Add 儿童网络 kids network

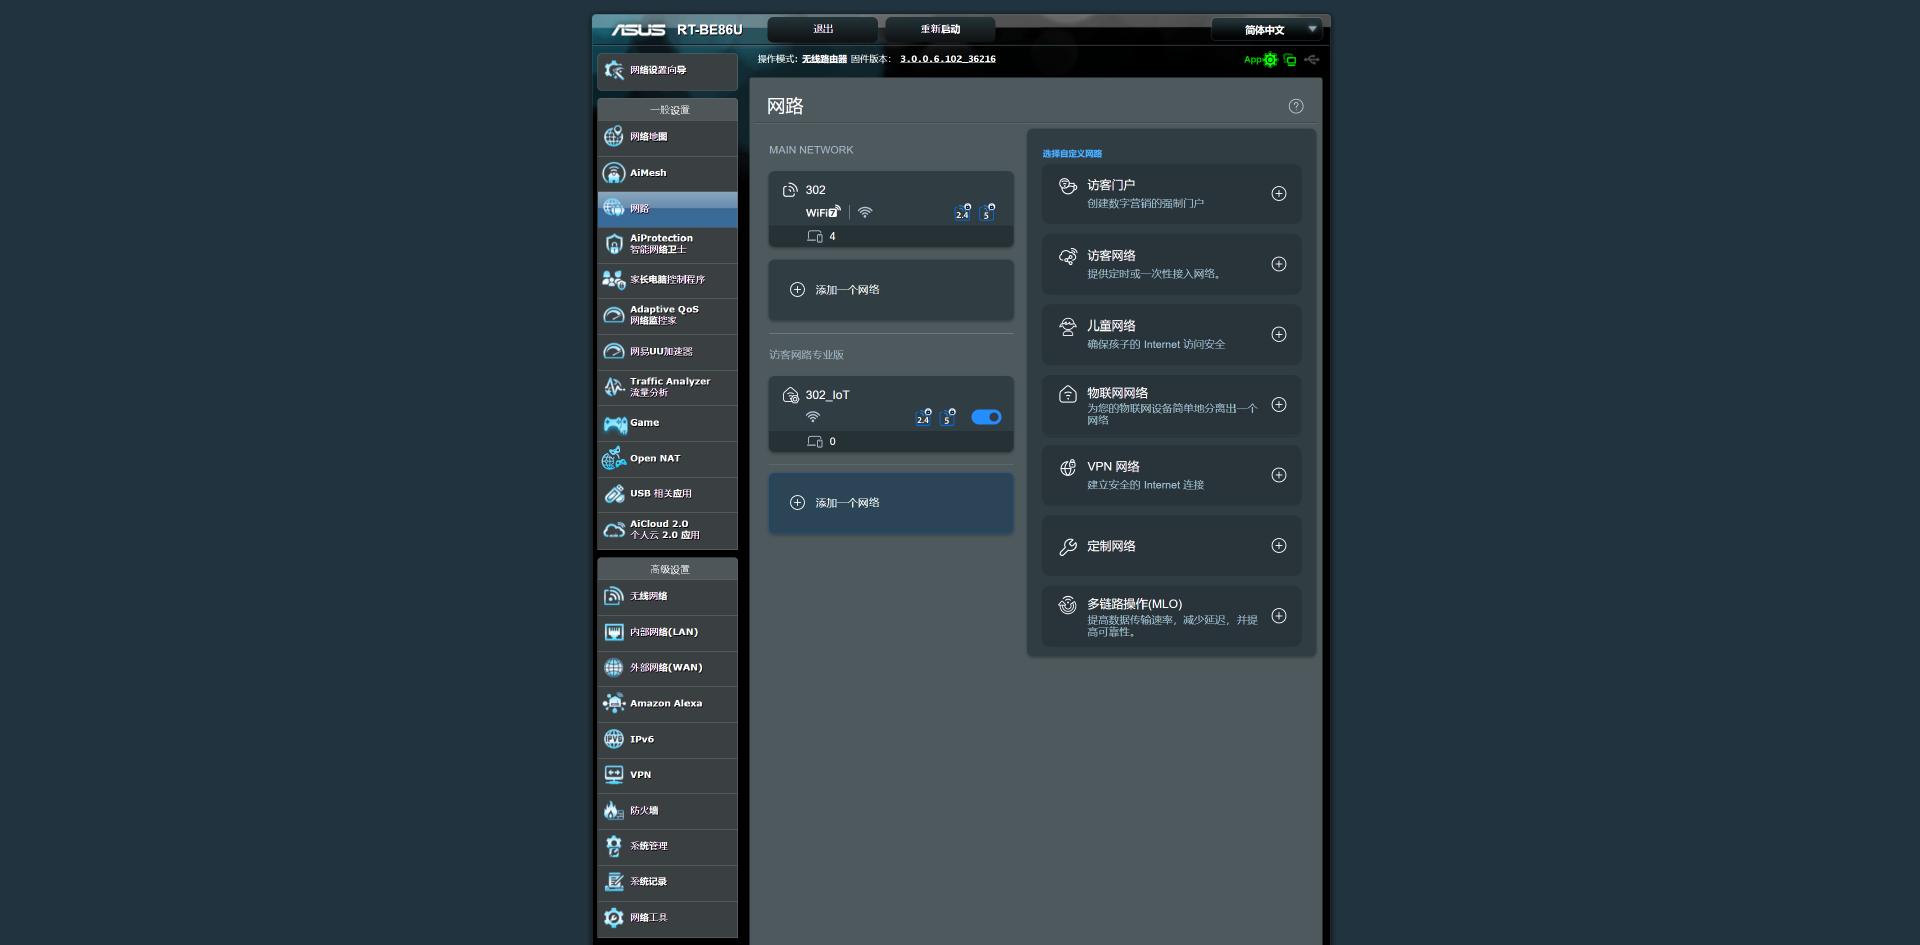pyautogui.click(x=1278, y=335)
